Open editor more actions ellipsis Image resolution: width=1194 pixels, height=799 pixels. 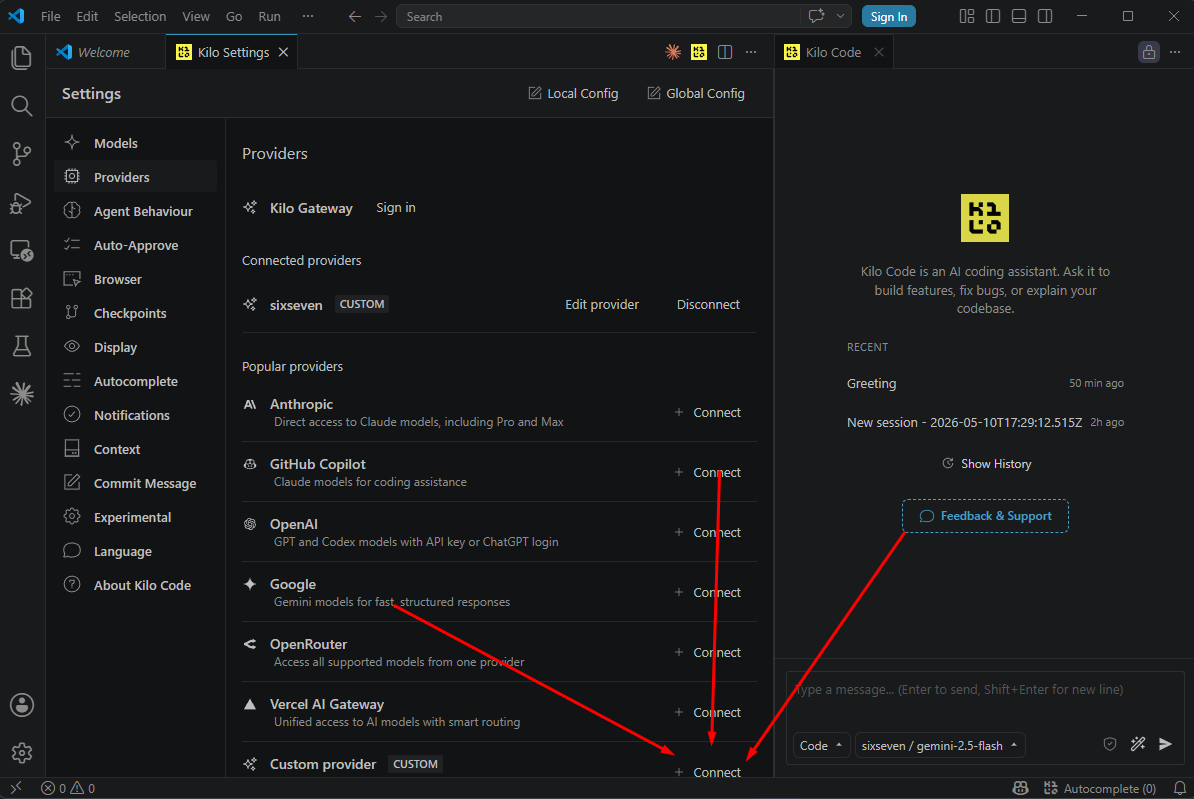click(x=751, y=52)
